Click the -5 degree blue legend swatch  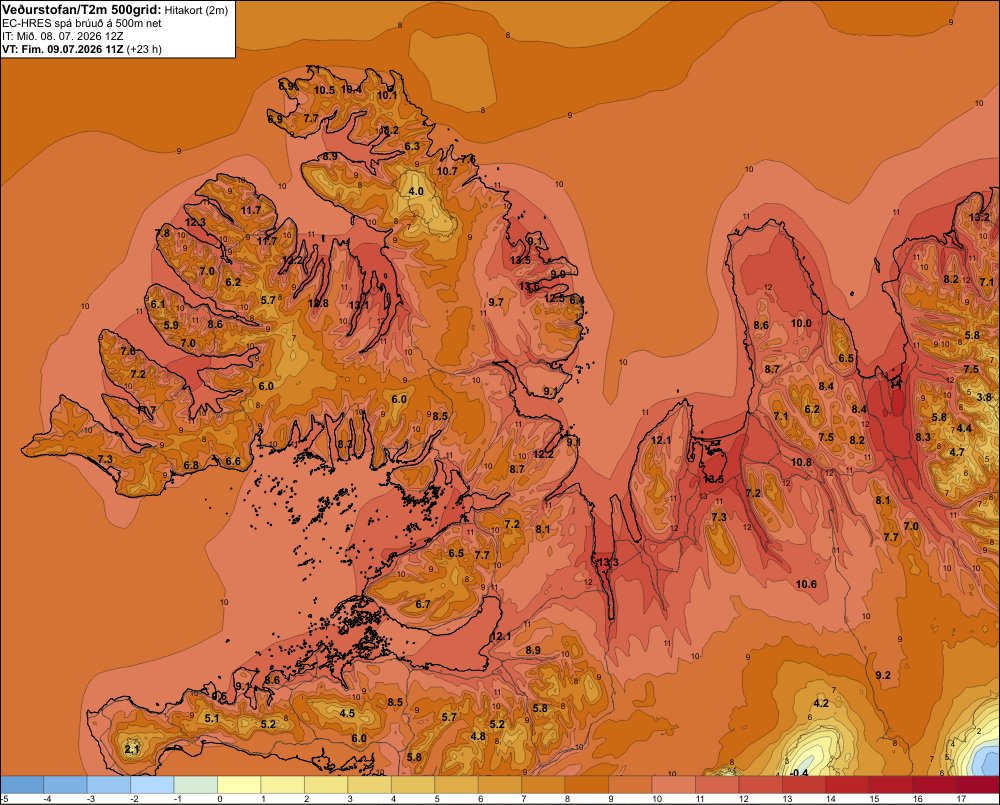22,785
